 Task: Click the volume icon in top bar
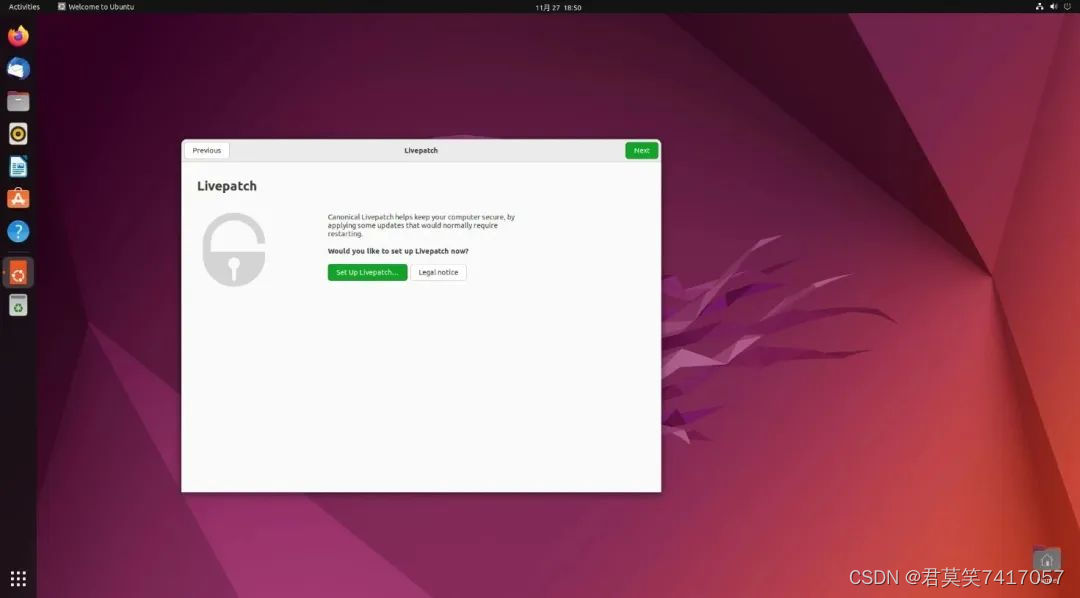1053,7
